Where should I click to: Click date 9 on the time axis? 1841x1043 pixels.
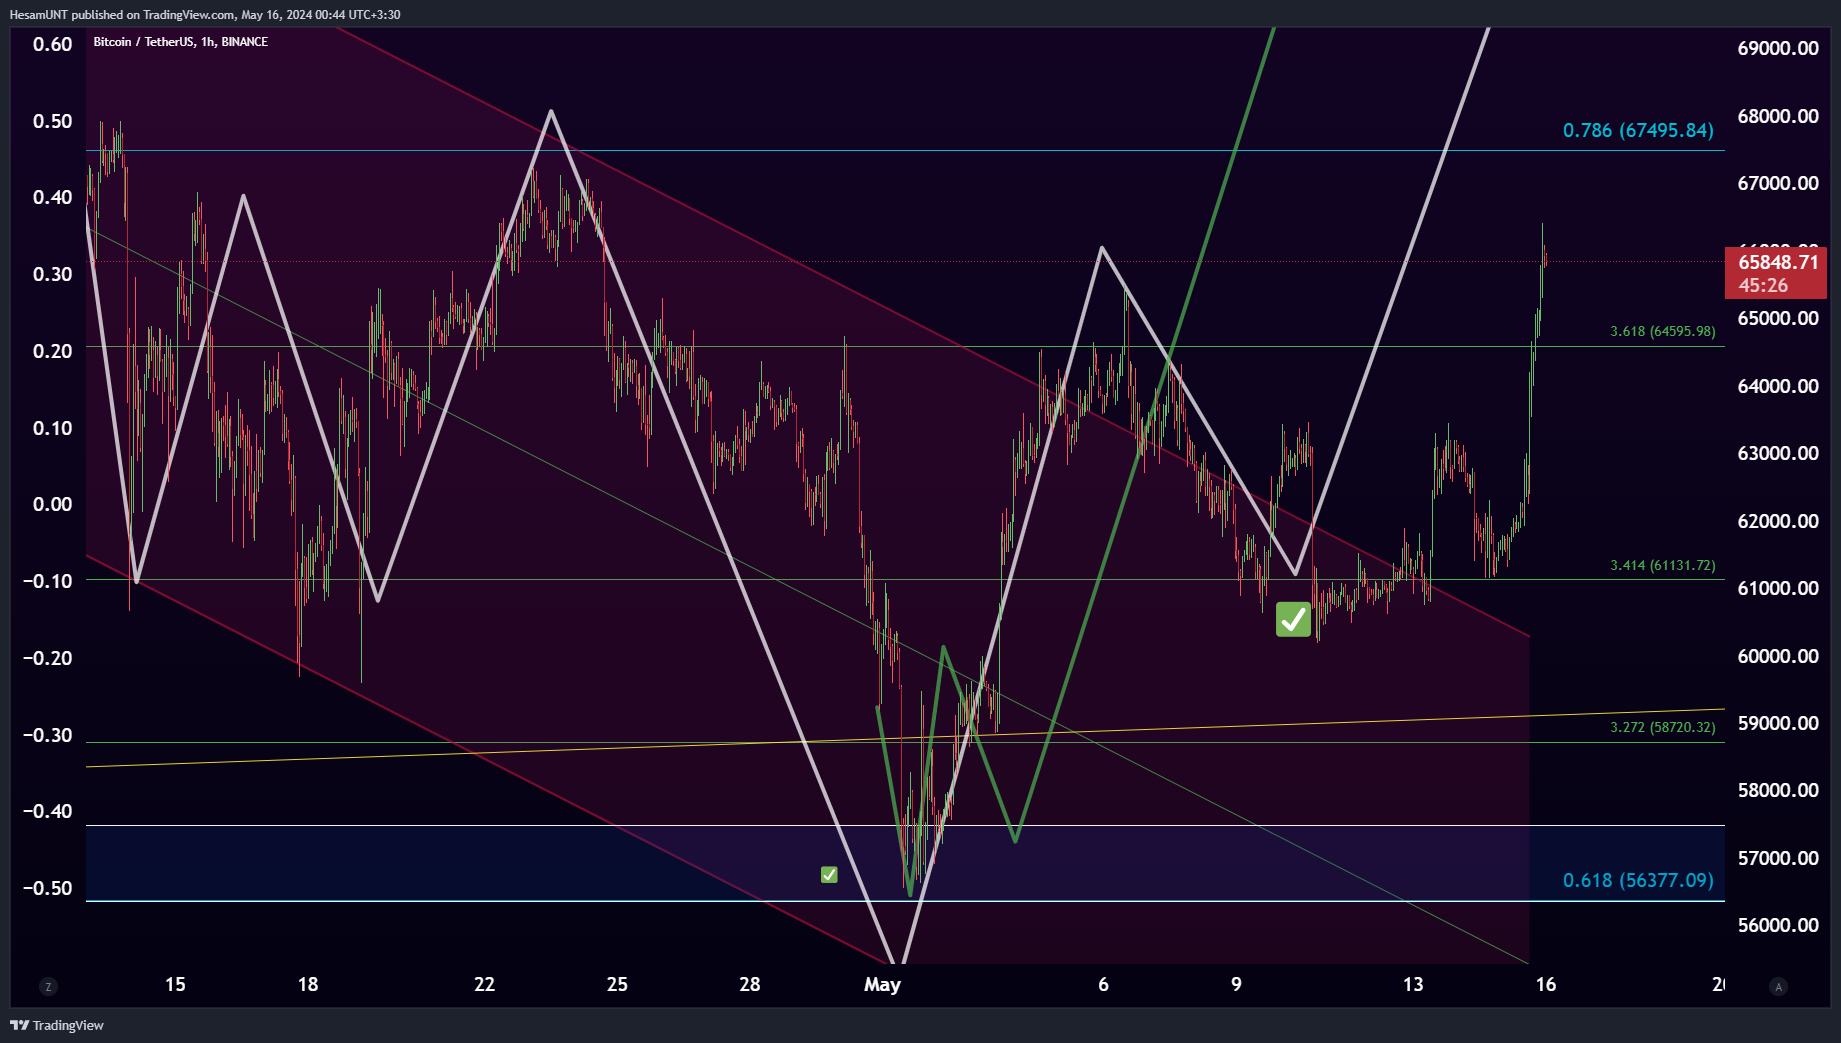point(1236,984)
